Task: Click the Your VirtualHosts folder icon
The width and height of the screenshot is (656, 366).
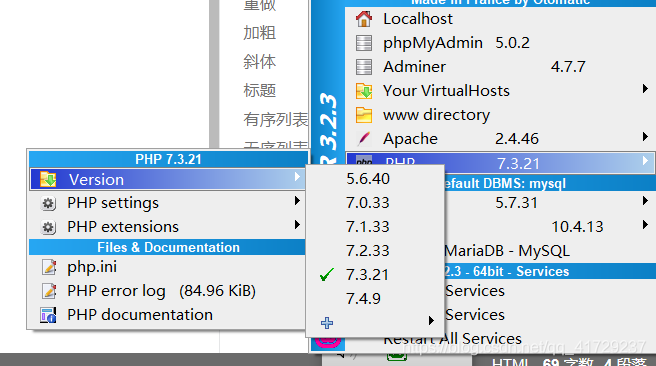Action: (x=364, y=91)
